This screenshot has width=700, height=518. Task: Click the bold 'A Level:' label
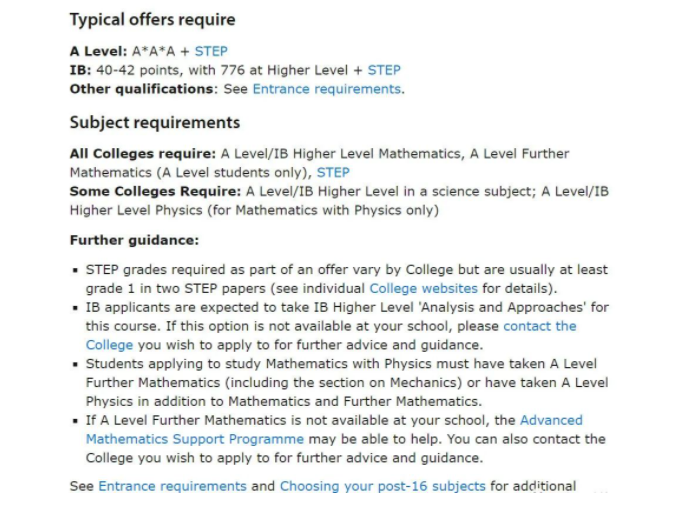[98, 51]
